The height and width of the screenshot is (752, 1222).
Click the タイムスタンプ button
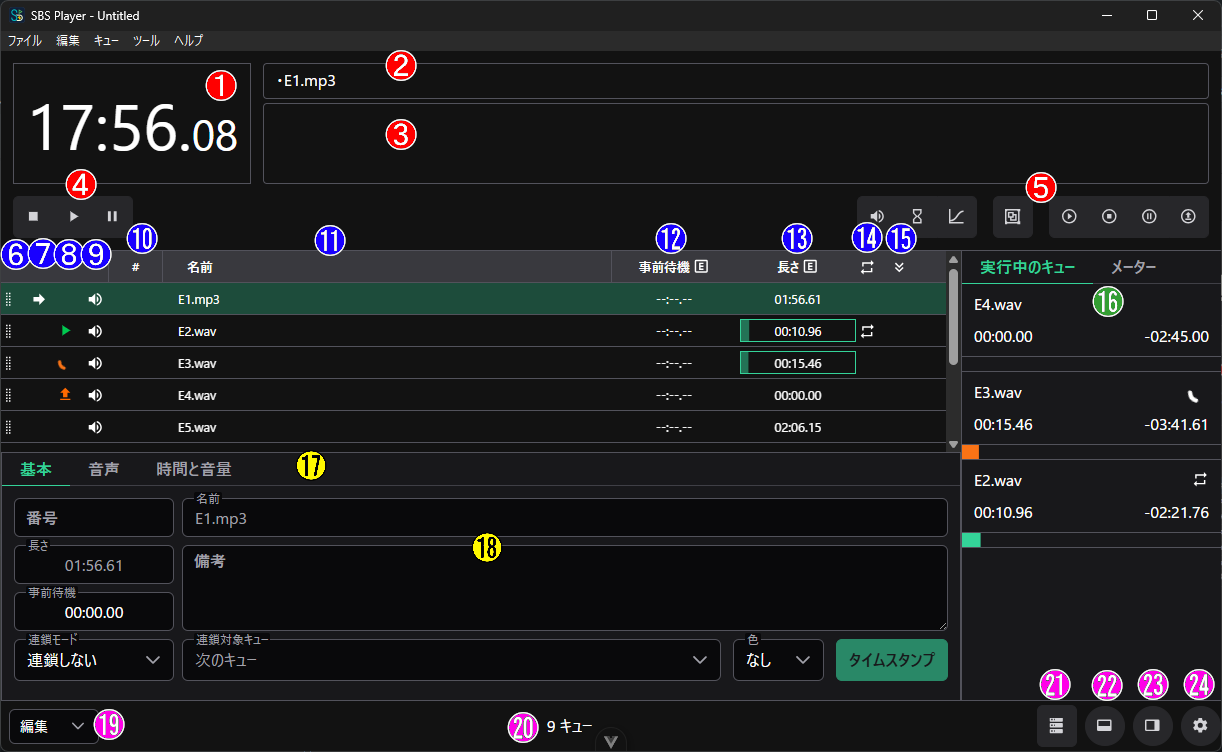click(892, 660)
